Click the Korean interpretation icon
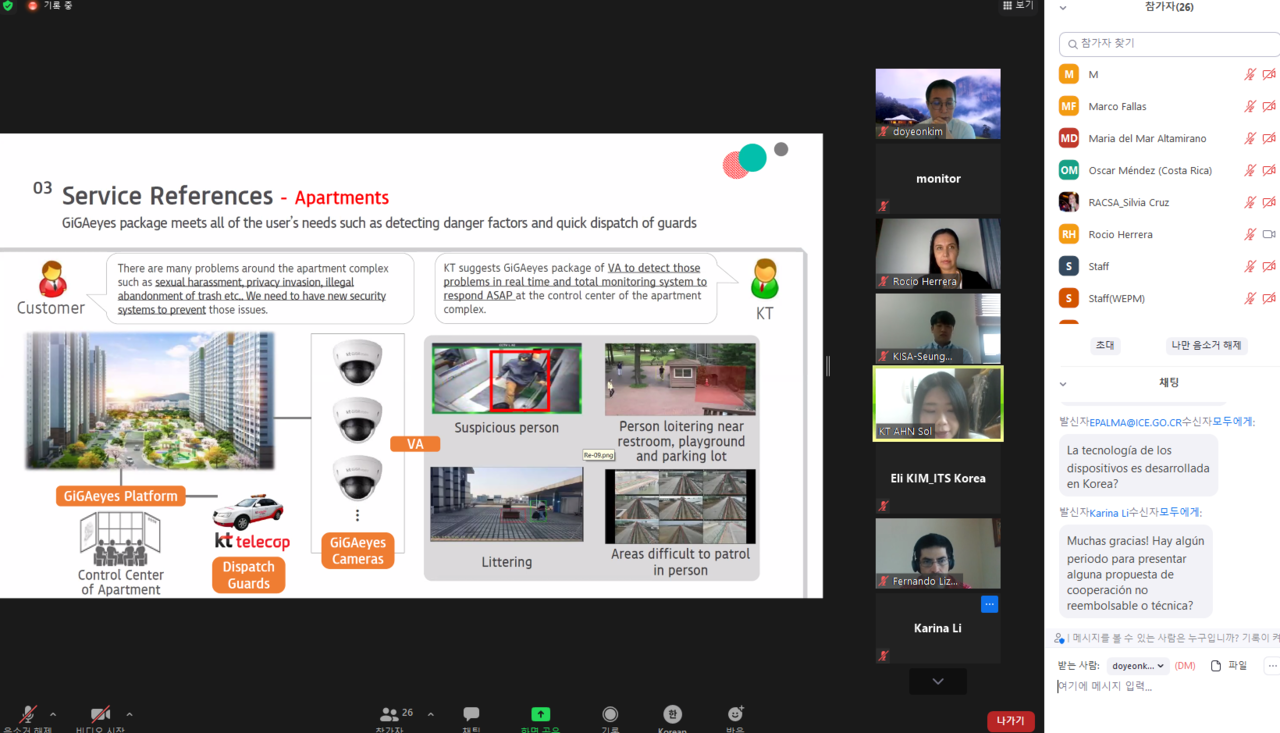Image resolution: width=1280 pixels, height=733 pixels. coord(672,714)
